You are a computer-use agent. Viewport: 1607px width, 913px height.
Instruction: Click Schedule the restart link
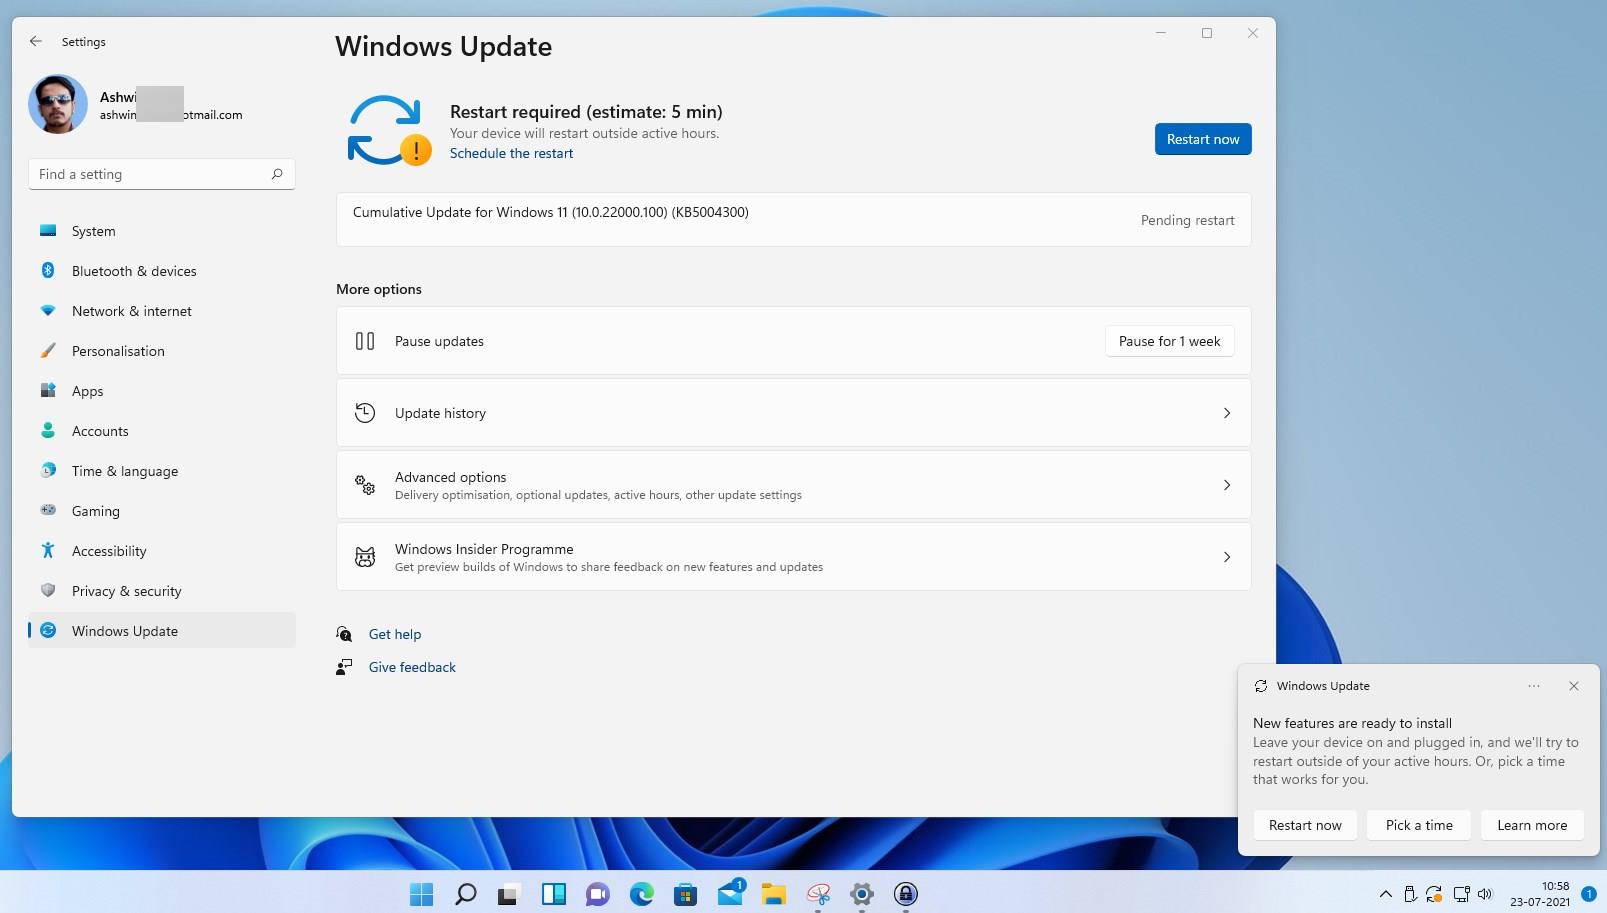[511, 153]
